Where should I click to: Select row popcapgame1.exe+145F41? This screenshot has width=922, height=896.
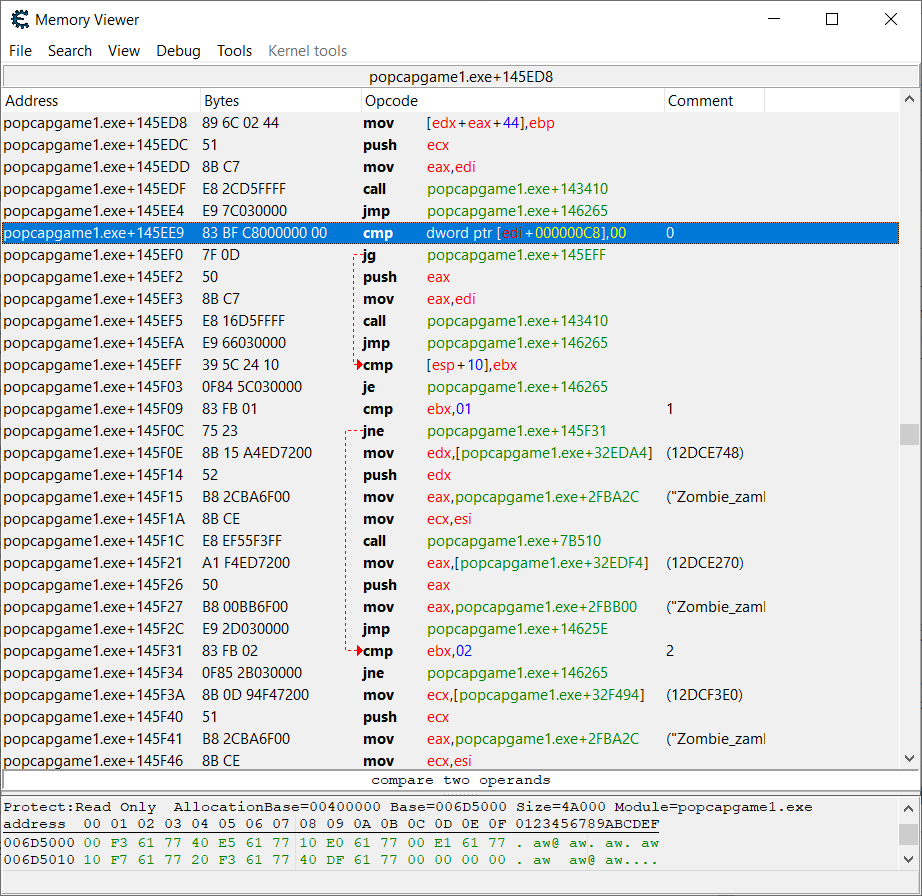coord(450,739)
